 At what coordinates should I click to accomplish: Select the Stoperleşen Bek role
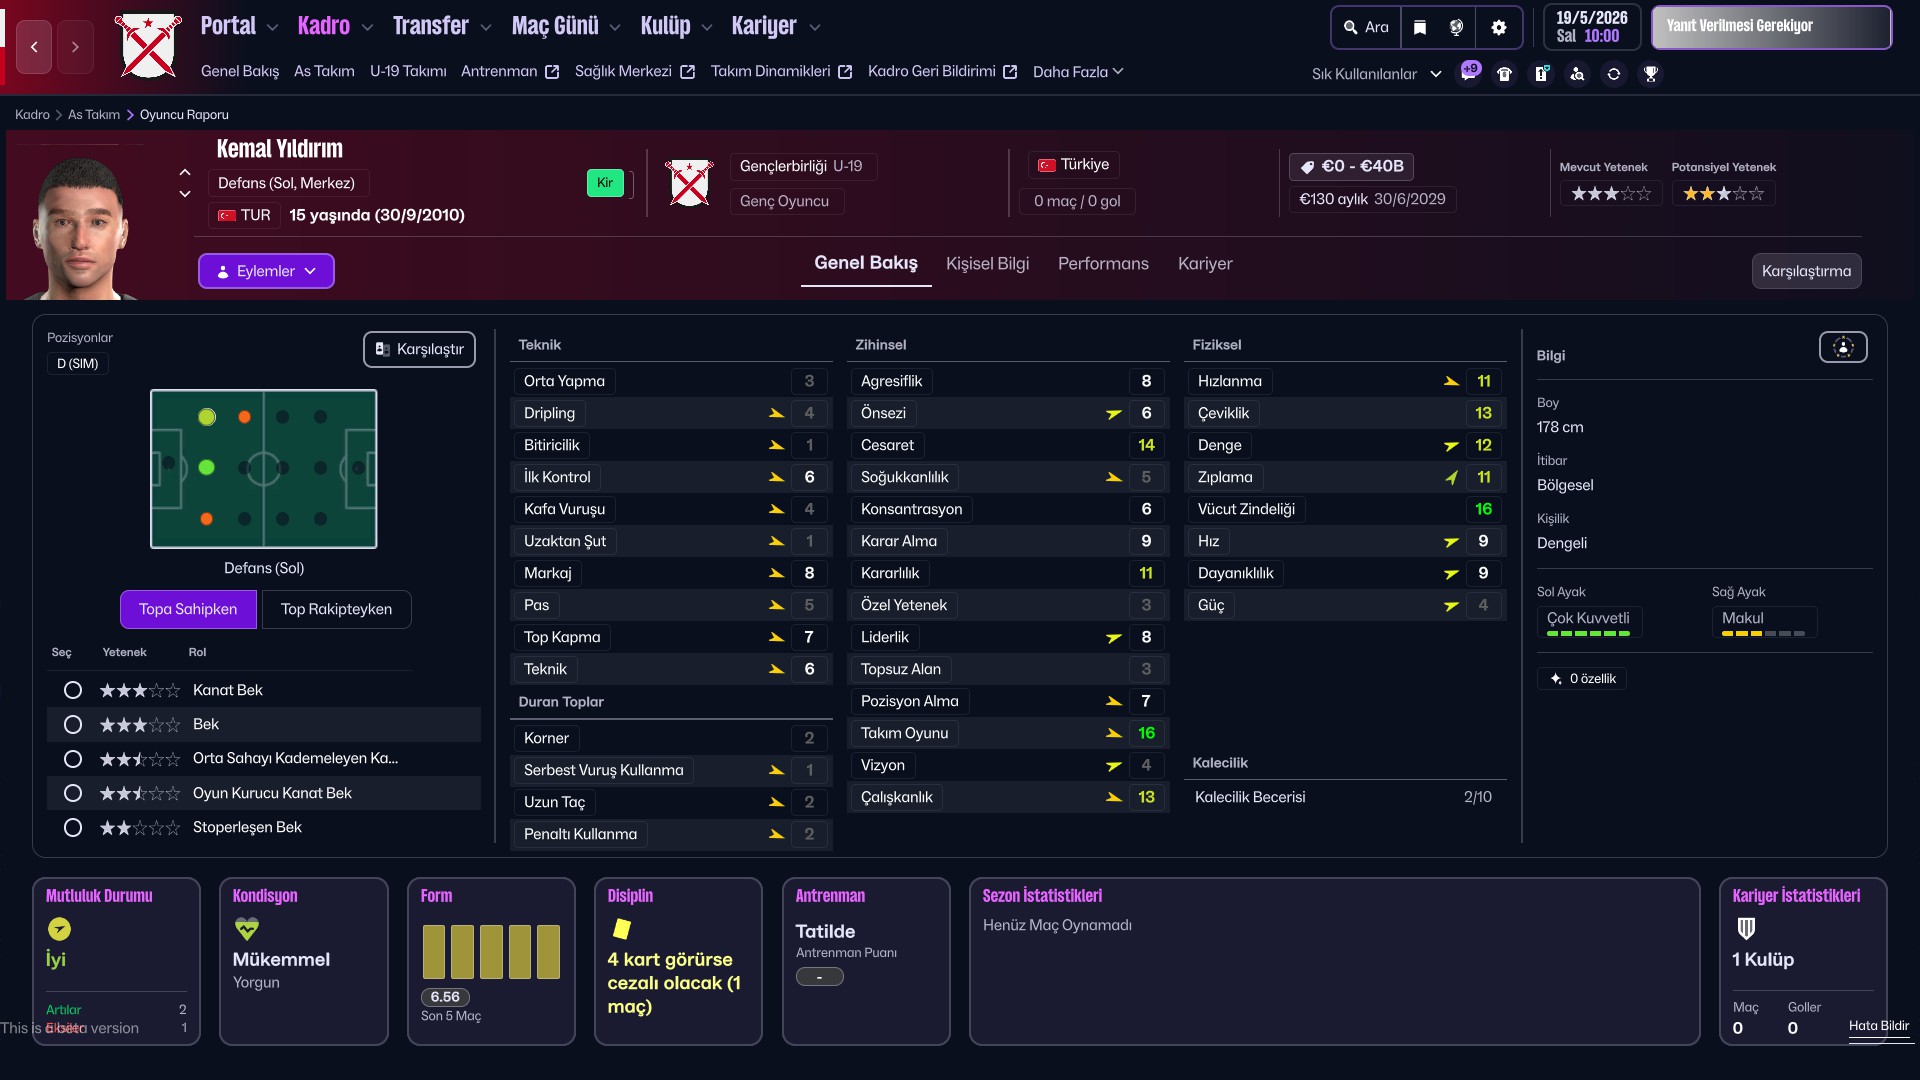pos(72,827)
